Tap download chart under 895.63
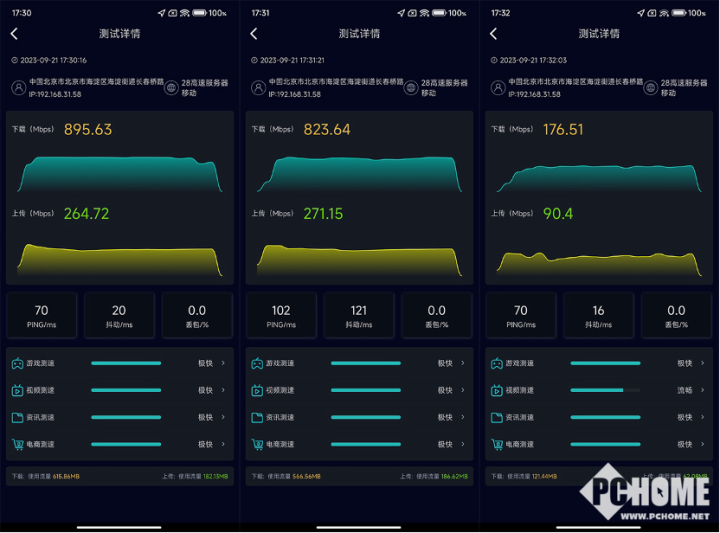 click(120, 174)
